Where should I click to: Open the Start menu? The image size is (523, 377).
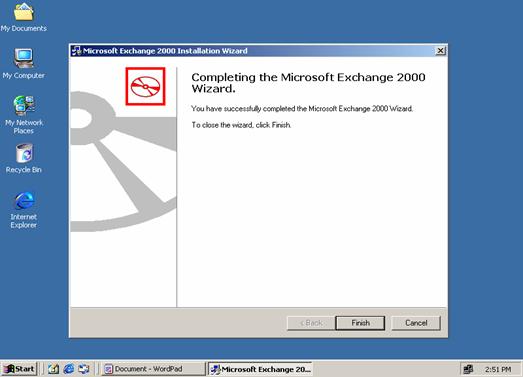point(19,369)
